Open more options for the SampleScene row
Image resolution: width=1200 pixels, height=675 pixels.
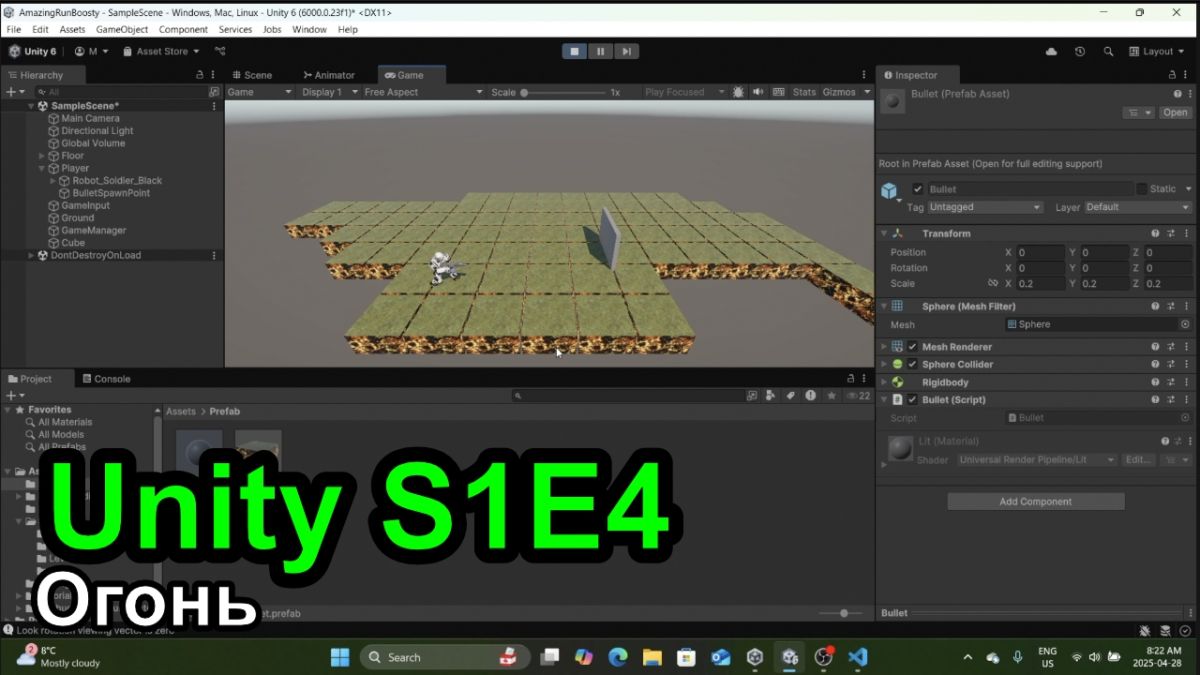pyautogui.click(x=214, y=106)
